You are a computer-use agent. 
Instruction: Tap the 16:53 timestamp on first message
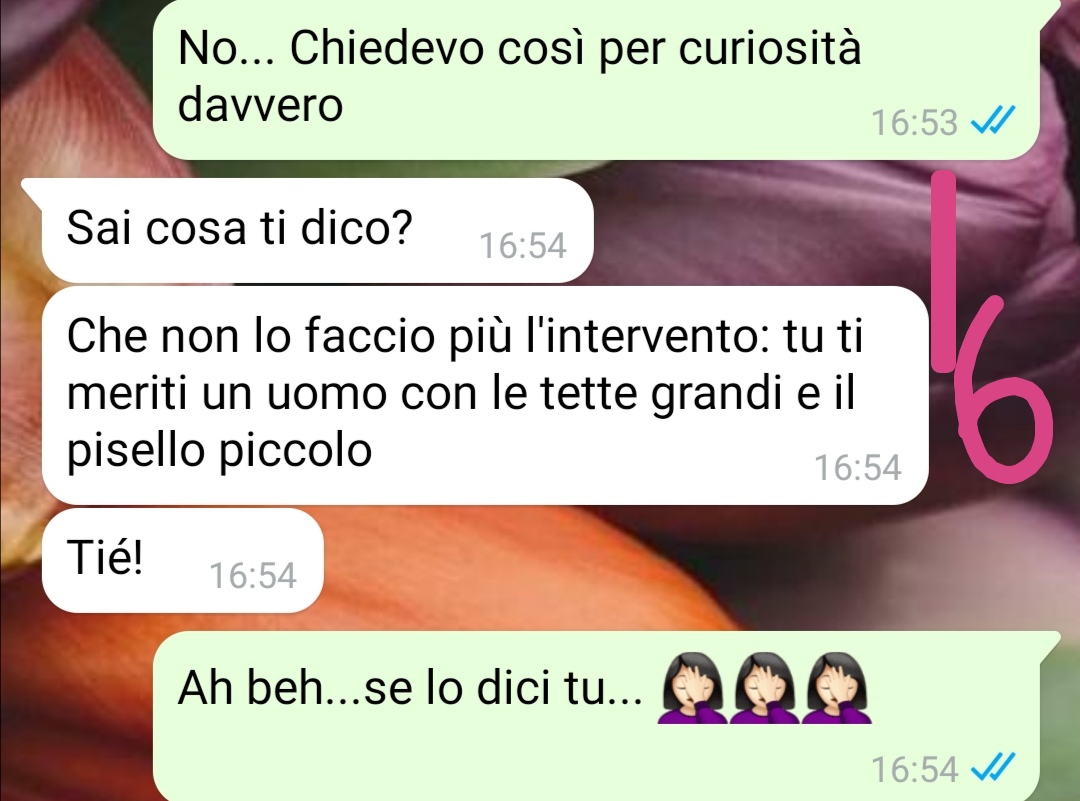(x=914, y=123)
